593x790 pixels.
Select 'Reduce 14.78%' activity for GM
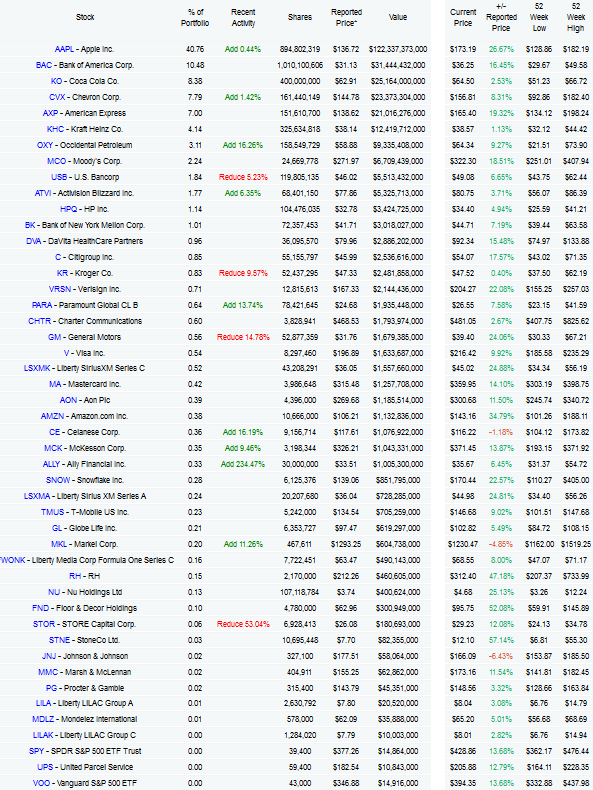[x=243, y=338]
